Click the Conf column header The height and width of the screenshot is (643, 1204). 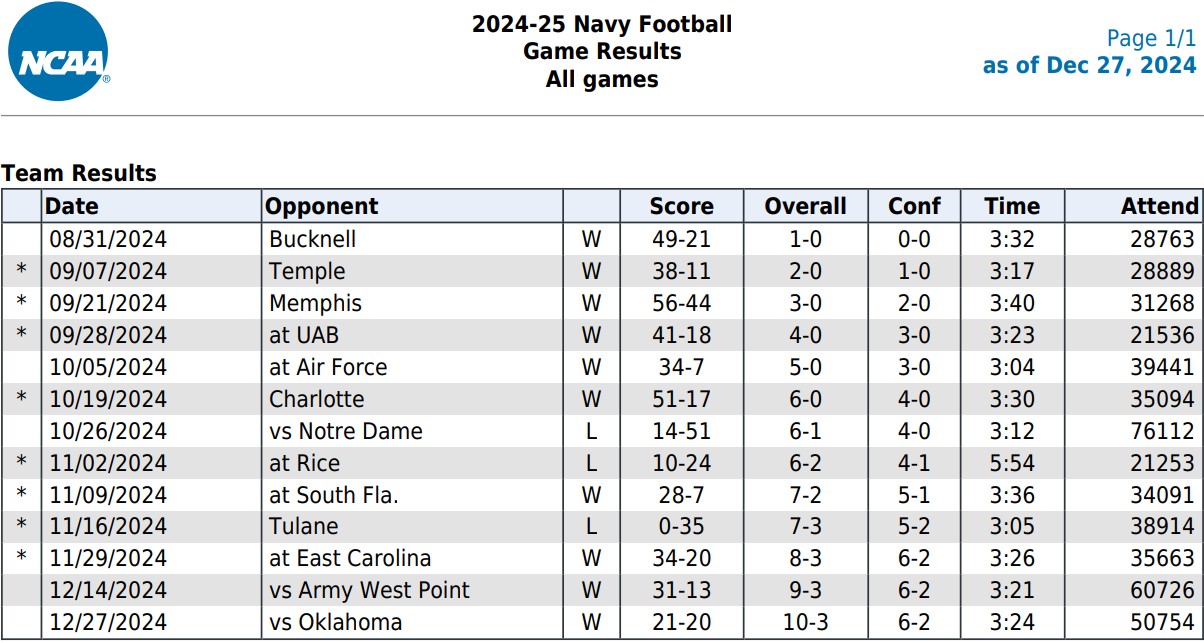914,207
